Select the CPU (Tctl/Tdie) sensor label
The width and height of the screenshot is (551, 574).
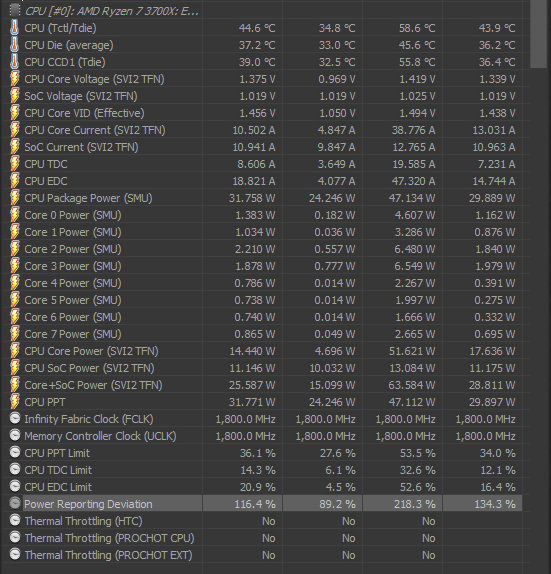point(60,28)
